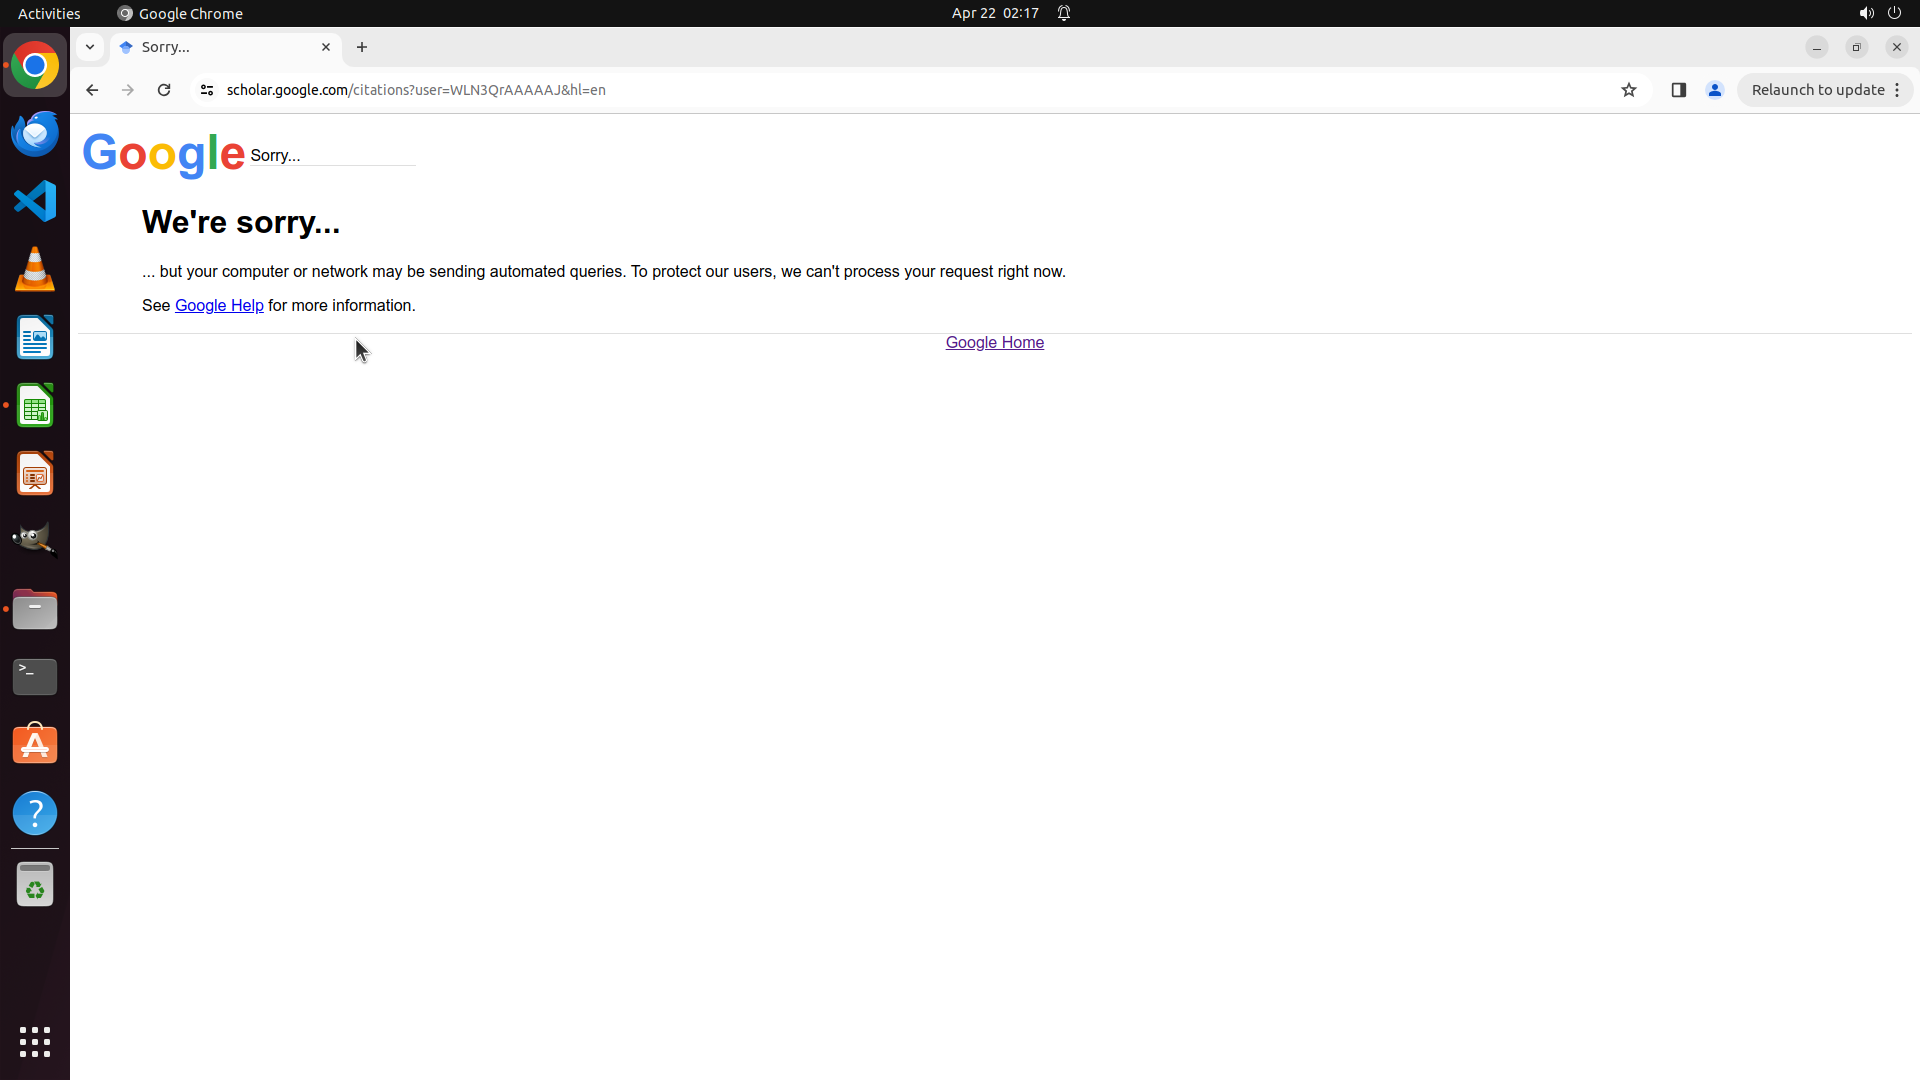Open the system volume and power menu

tap(1880, 13)
